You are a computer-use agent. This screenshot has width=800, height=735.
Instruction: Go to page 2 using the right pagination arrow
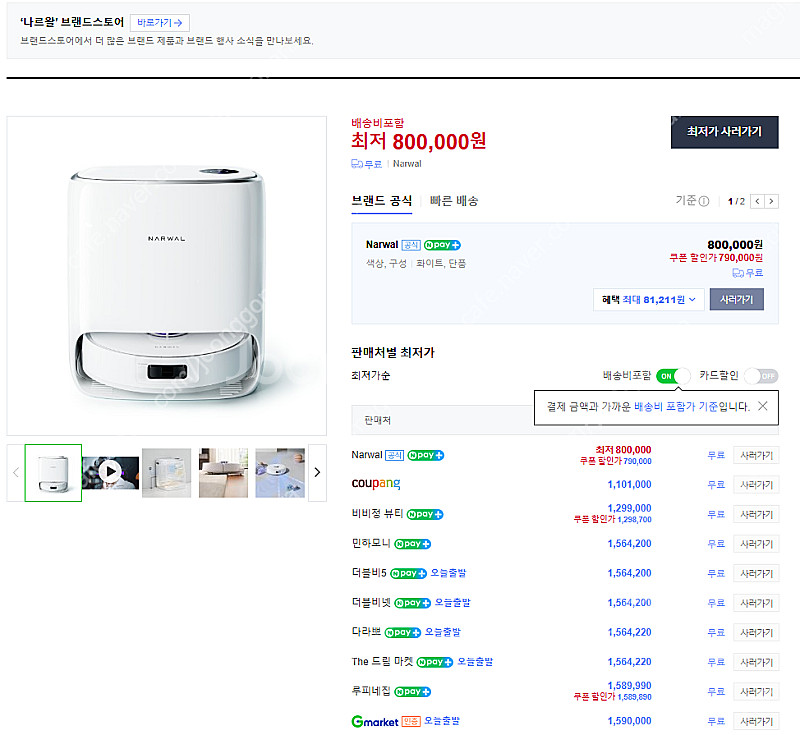pyautogui.click(x=771, y=200)
